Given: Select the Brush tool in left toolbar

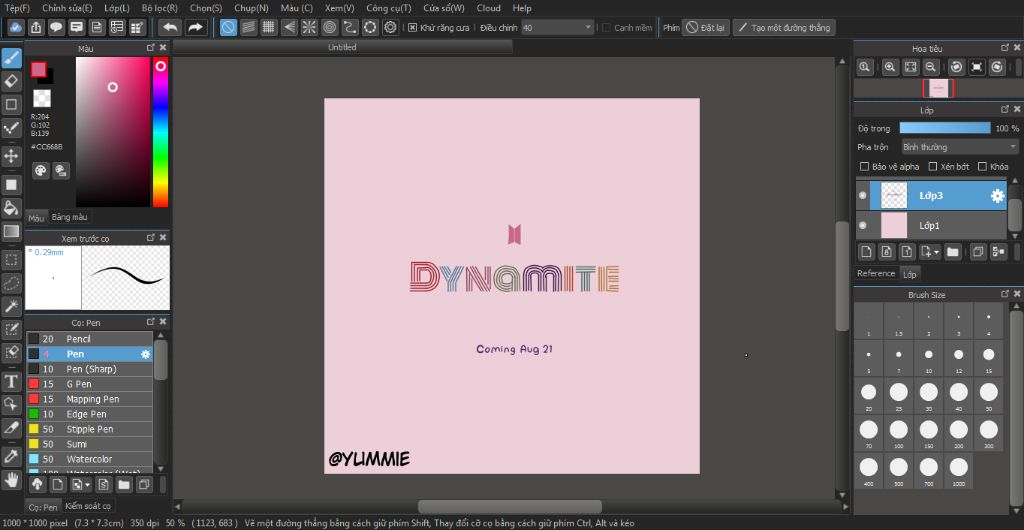Looking at the screenshot, I should (11, 59).
